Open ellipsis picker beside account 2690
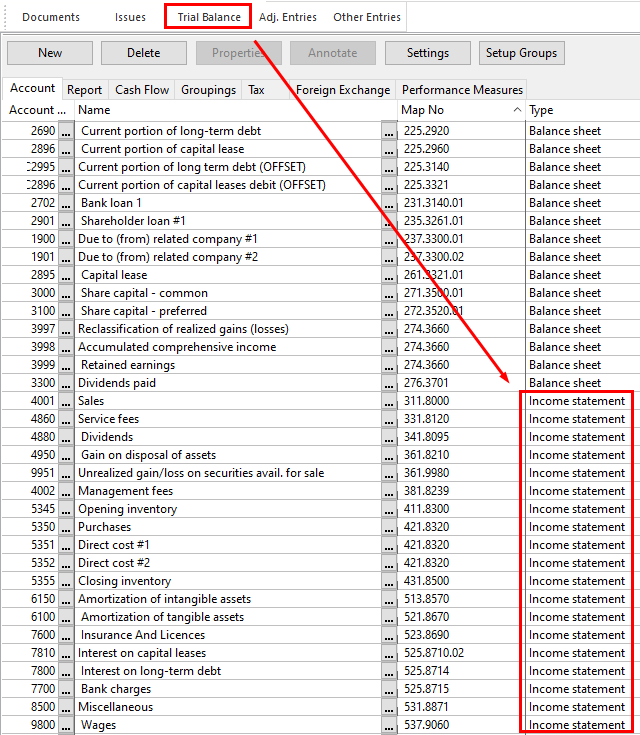 [66, 131]
